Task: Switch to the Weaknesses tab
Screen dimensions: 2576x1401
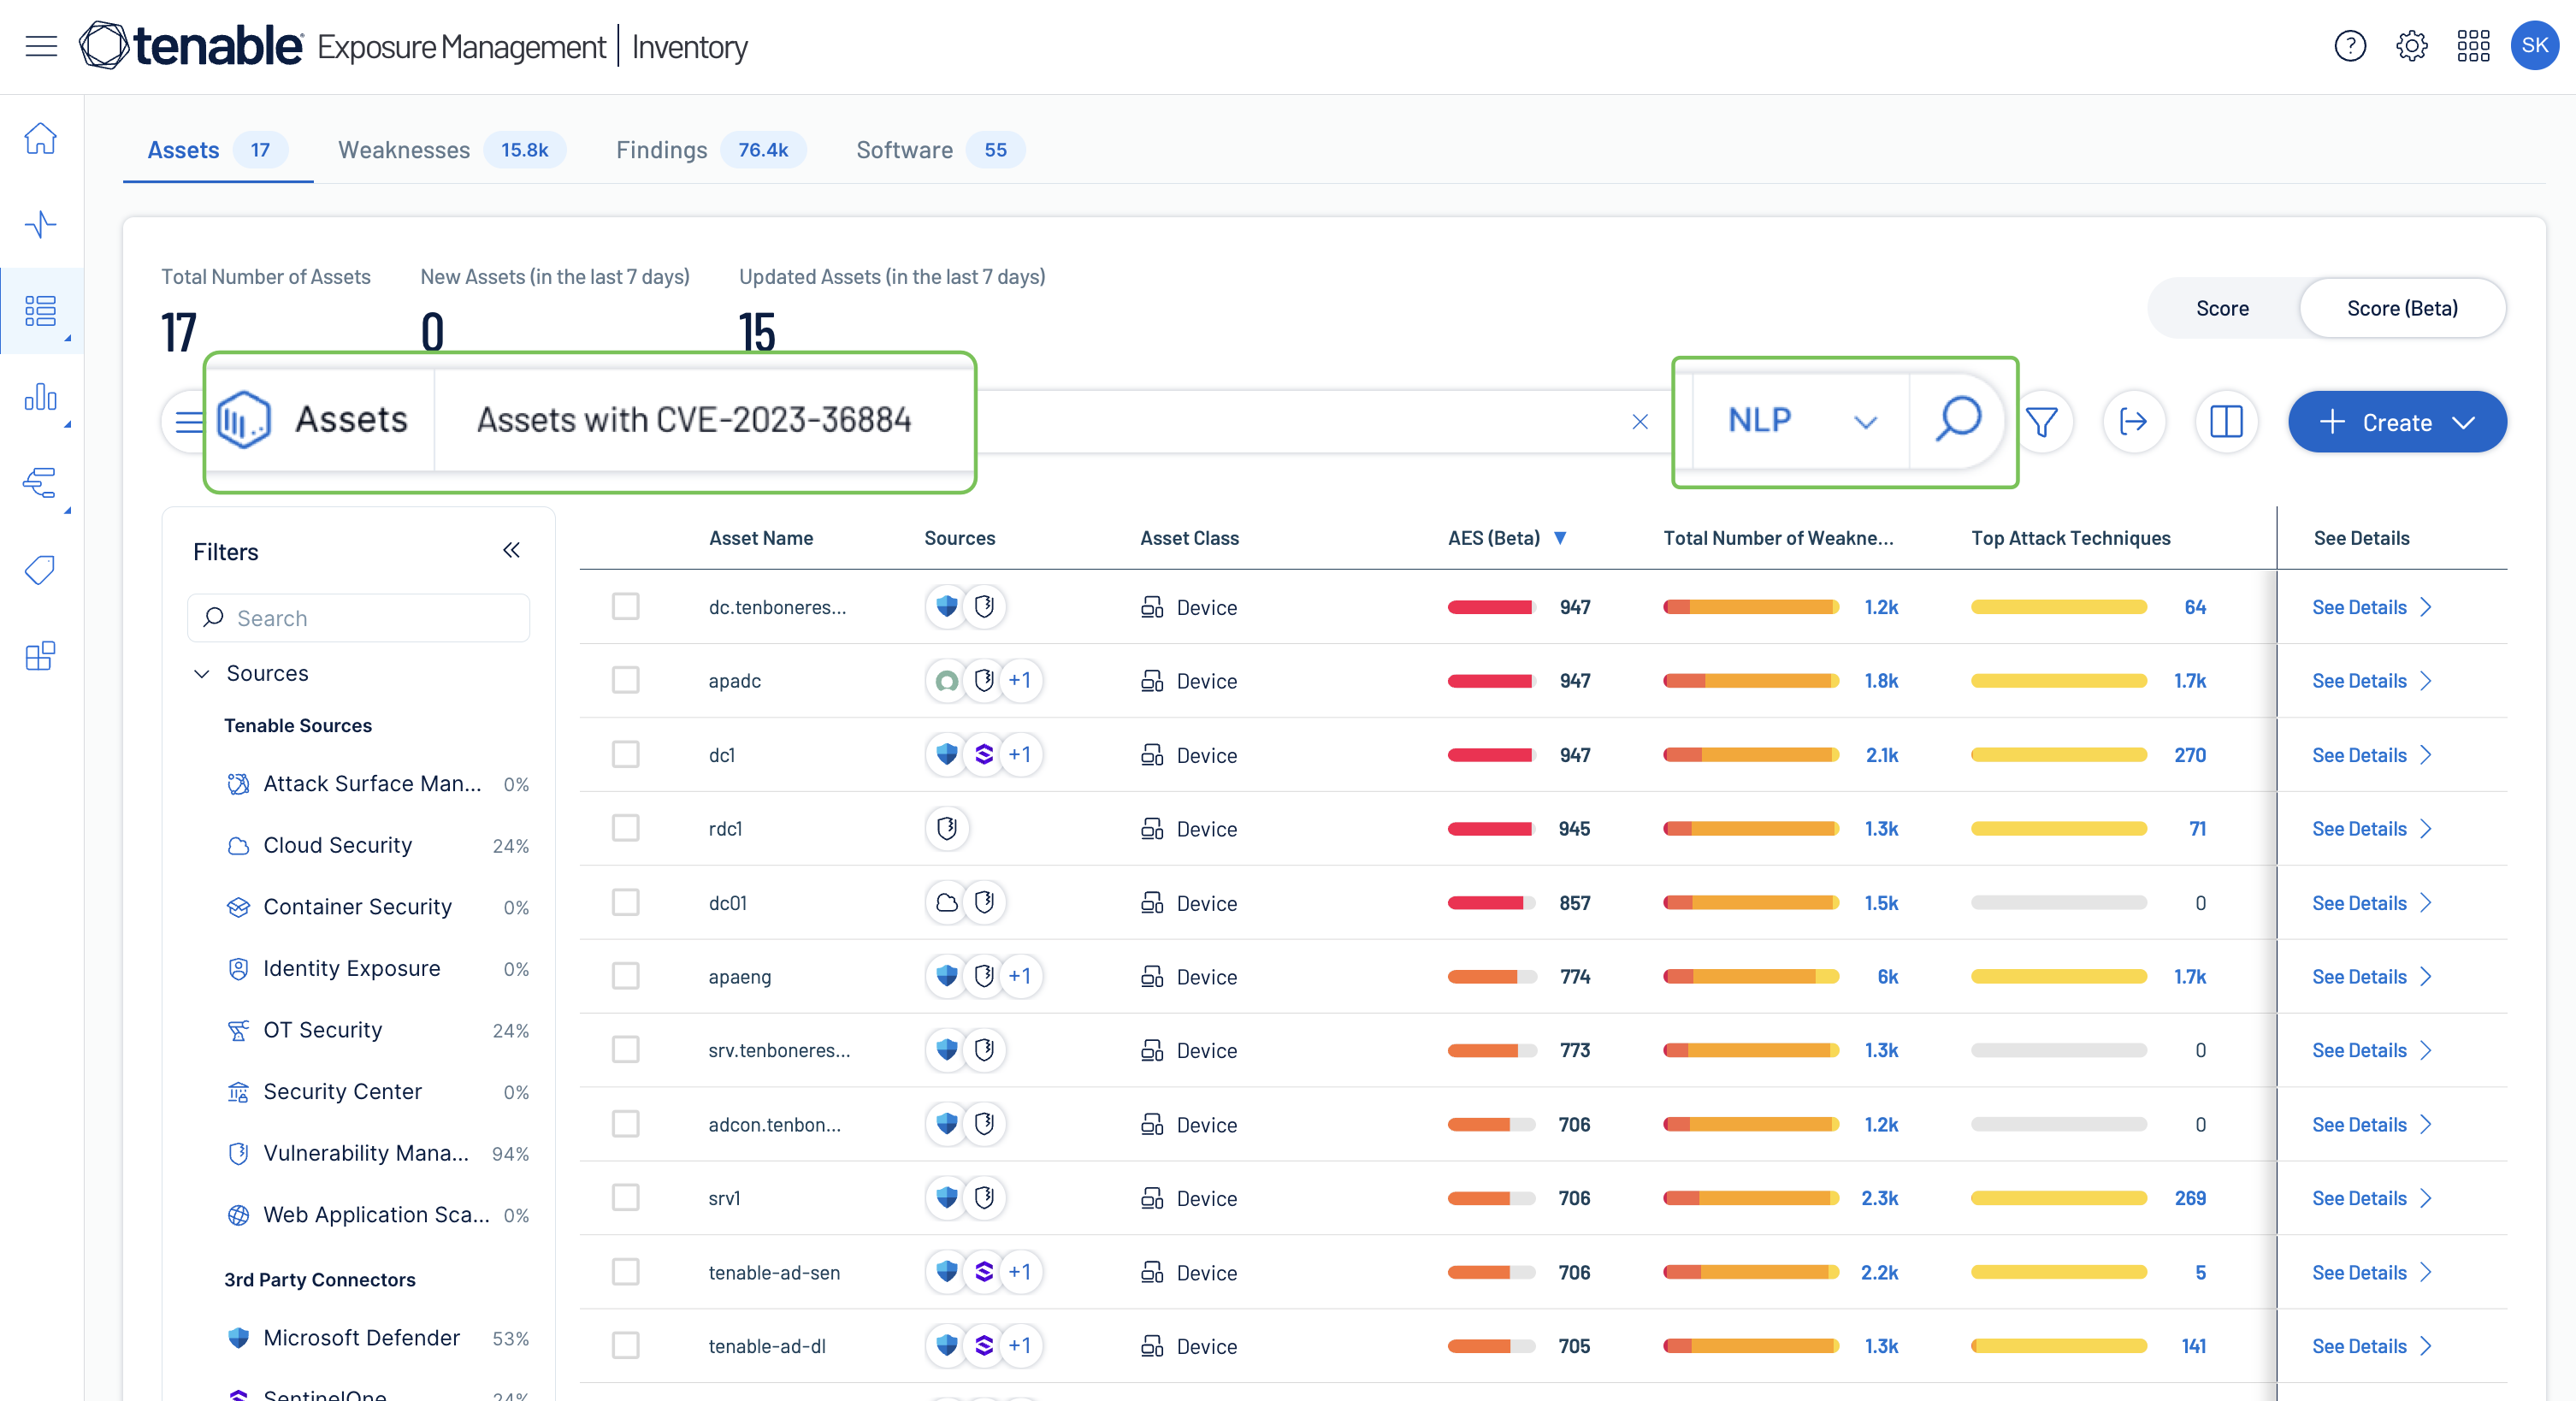Action: (x=403, y=150)
